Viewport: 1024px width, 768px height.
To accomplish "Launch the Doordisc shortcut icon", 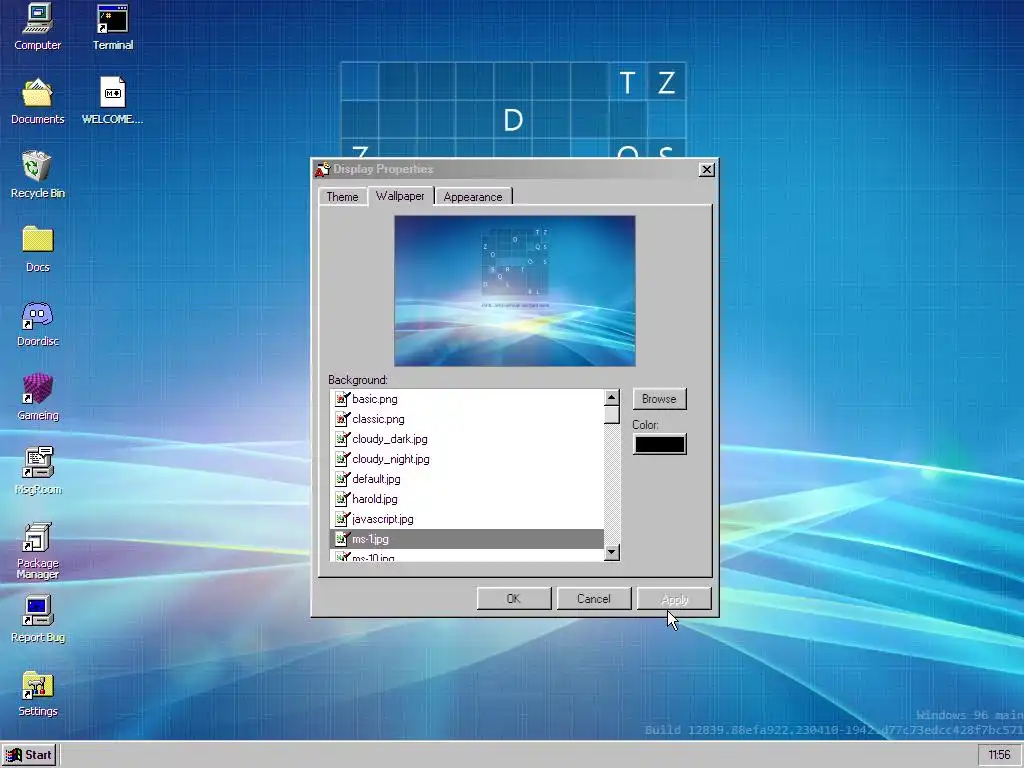I will pyautogui.click(x=37, y=323).
